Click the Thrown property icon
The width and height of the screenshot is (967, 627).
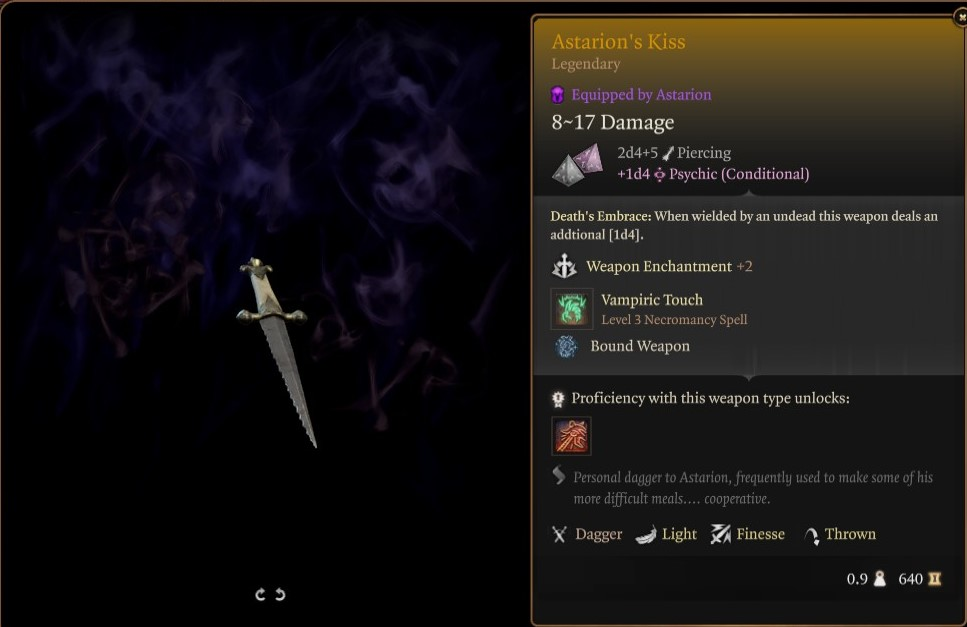(812, 536)
